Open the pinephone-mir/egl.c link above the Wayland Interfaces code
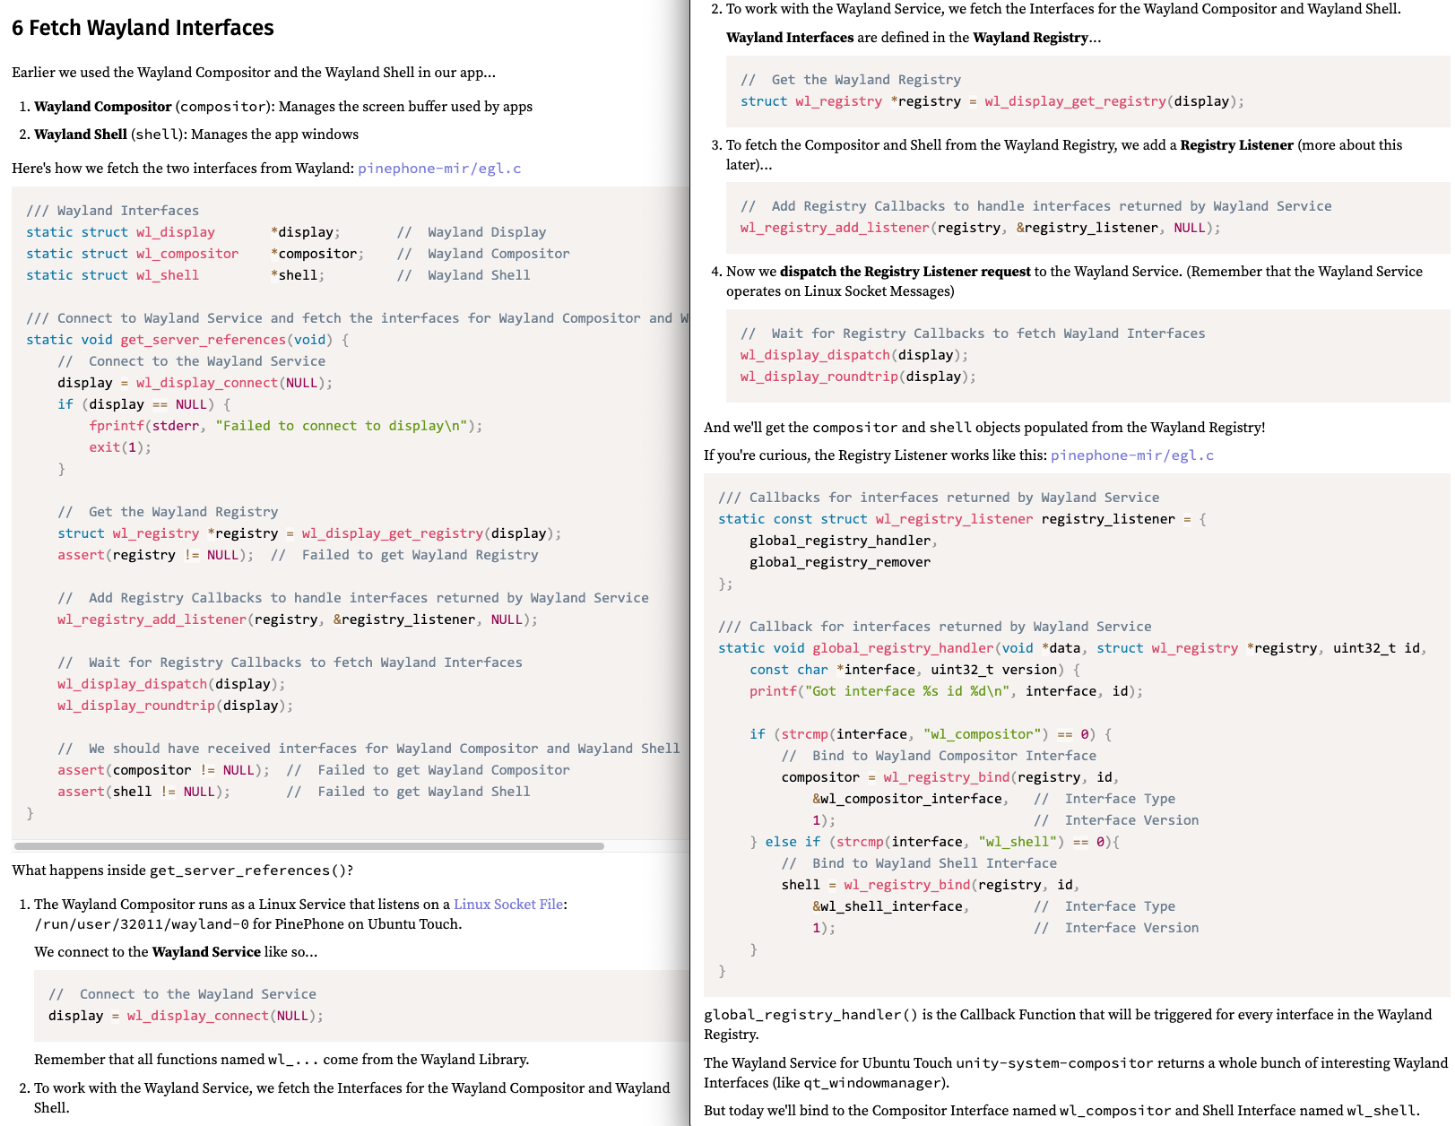 439,168
